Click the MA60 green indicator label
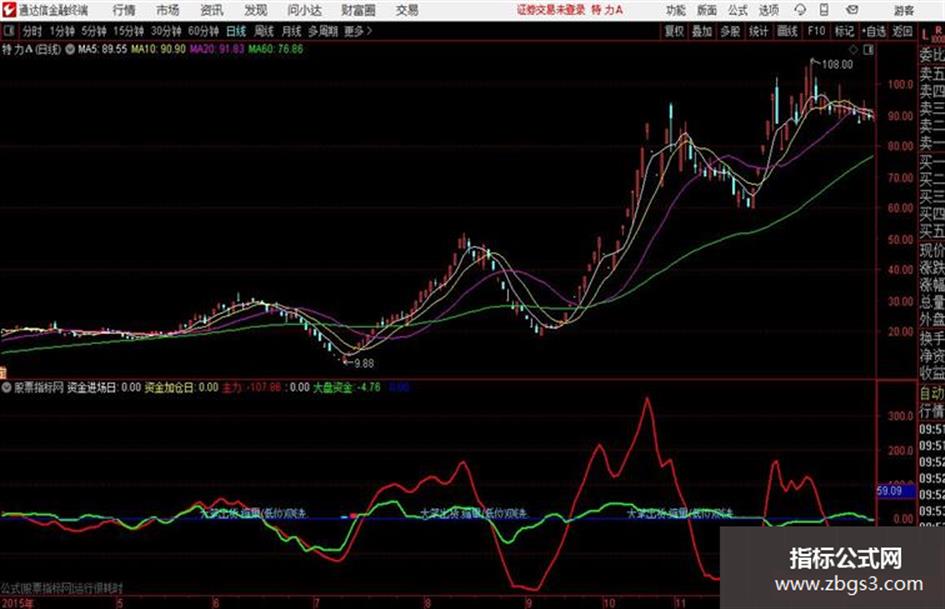Viewport: 945px width, 609px height. [x=275, y=49]
